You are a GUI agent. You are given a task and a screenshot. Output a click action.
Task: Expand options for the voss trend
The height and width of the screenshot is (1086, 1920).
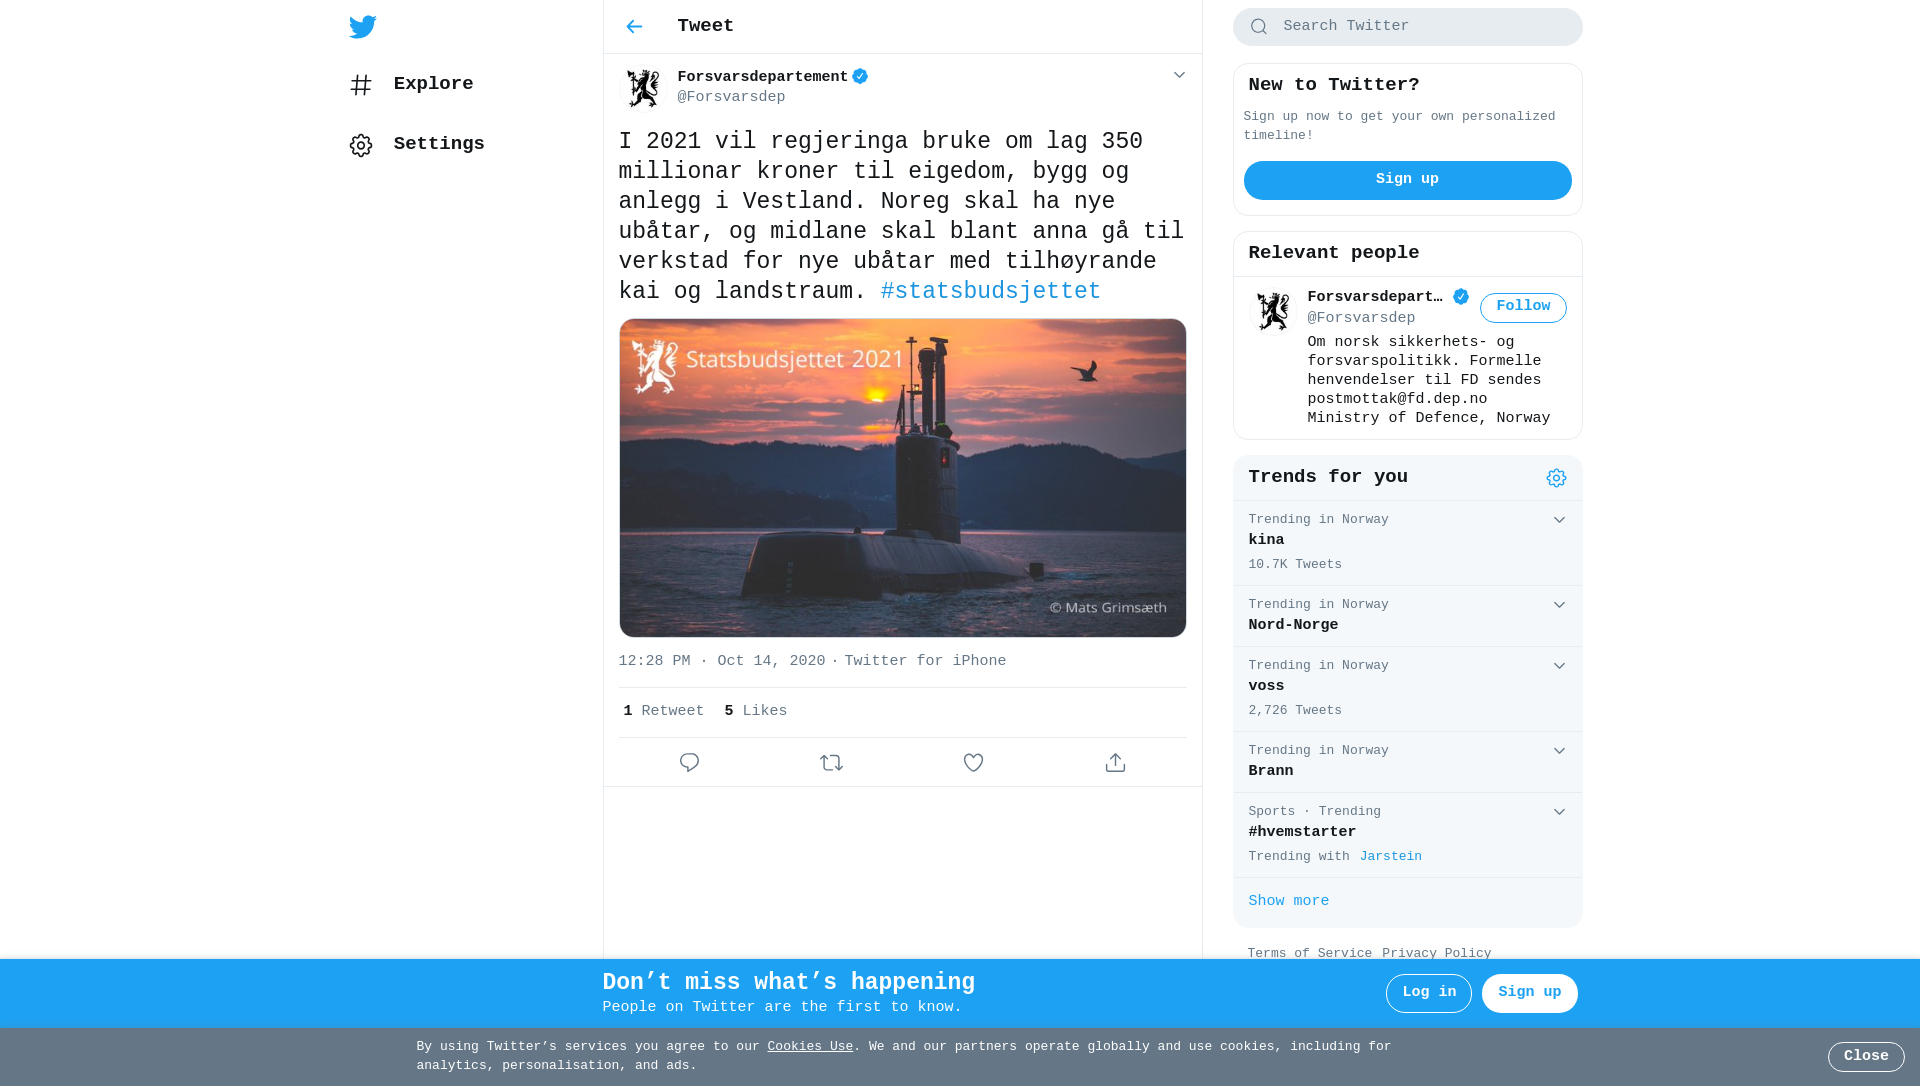1559,666
